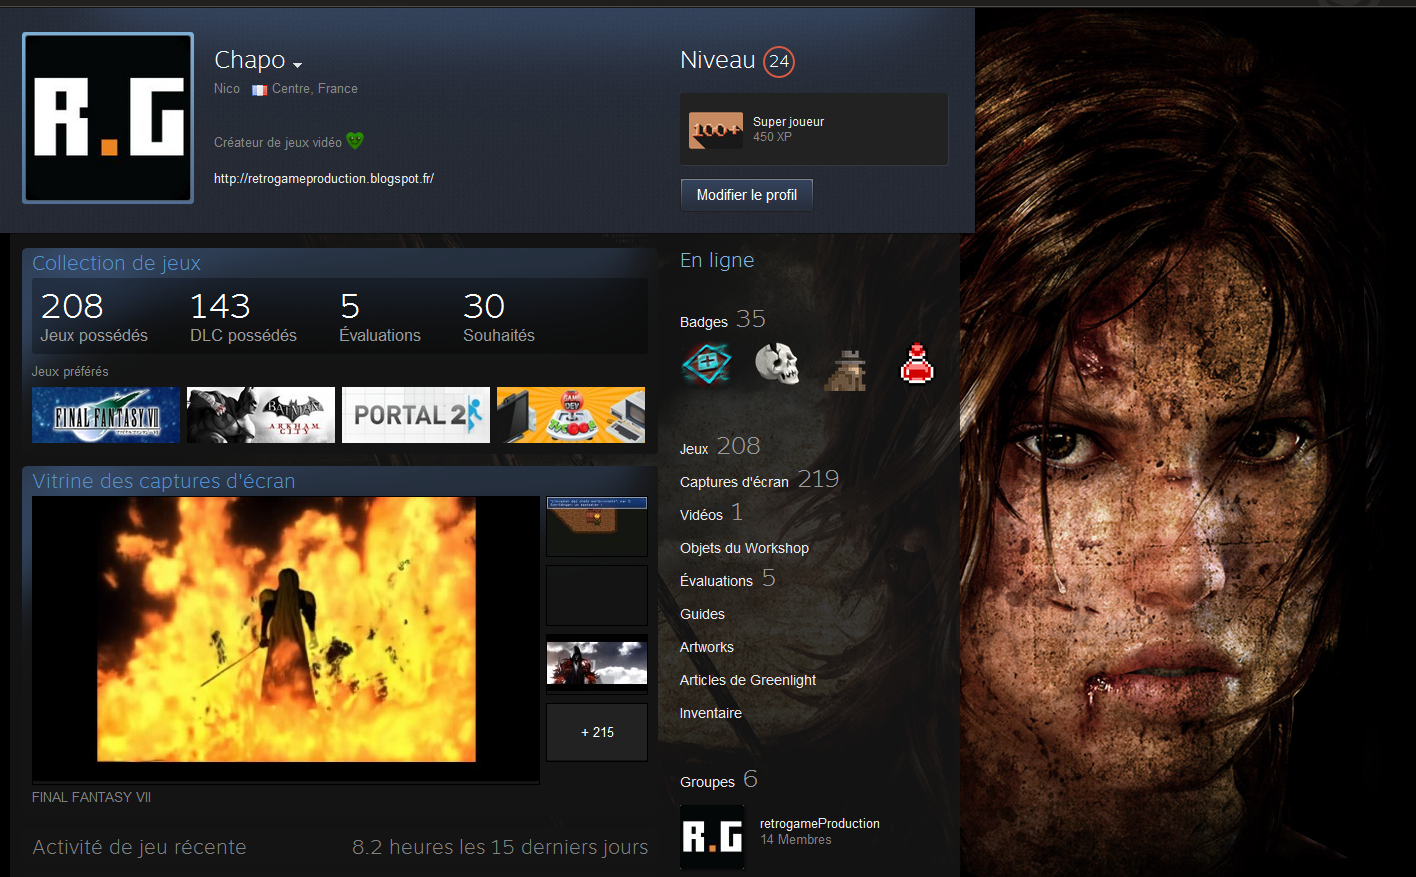Open the first small screenshot thumbnail
1416x877 pixels.
pos(597,526)
